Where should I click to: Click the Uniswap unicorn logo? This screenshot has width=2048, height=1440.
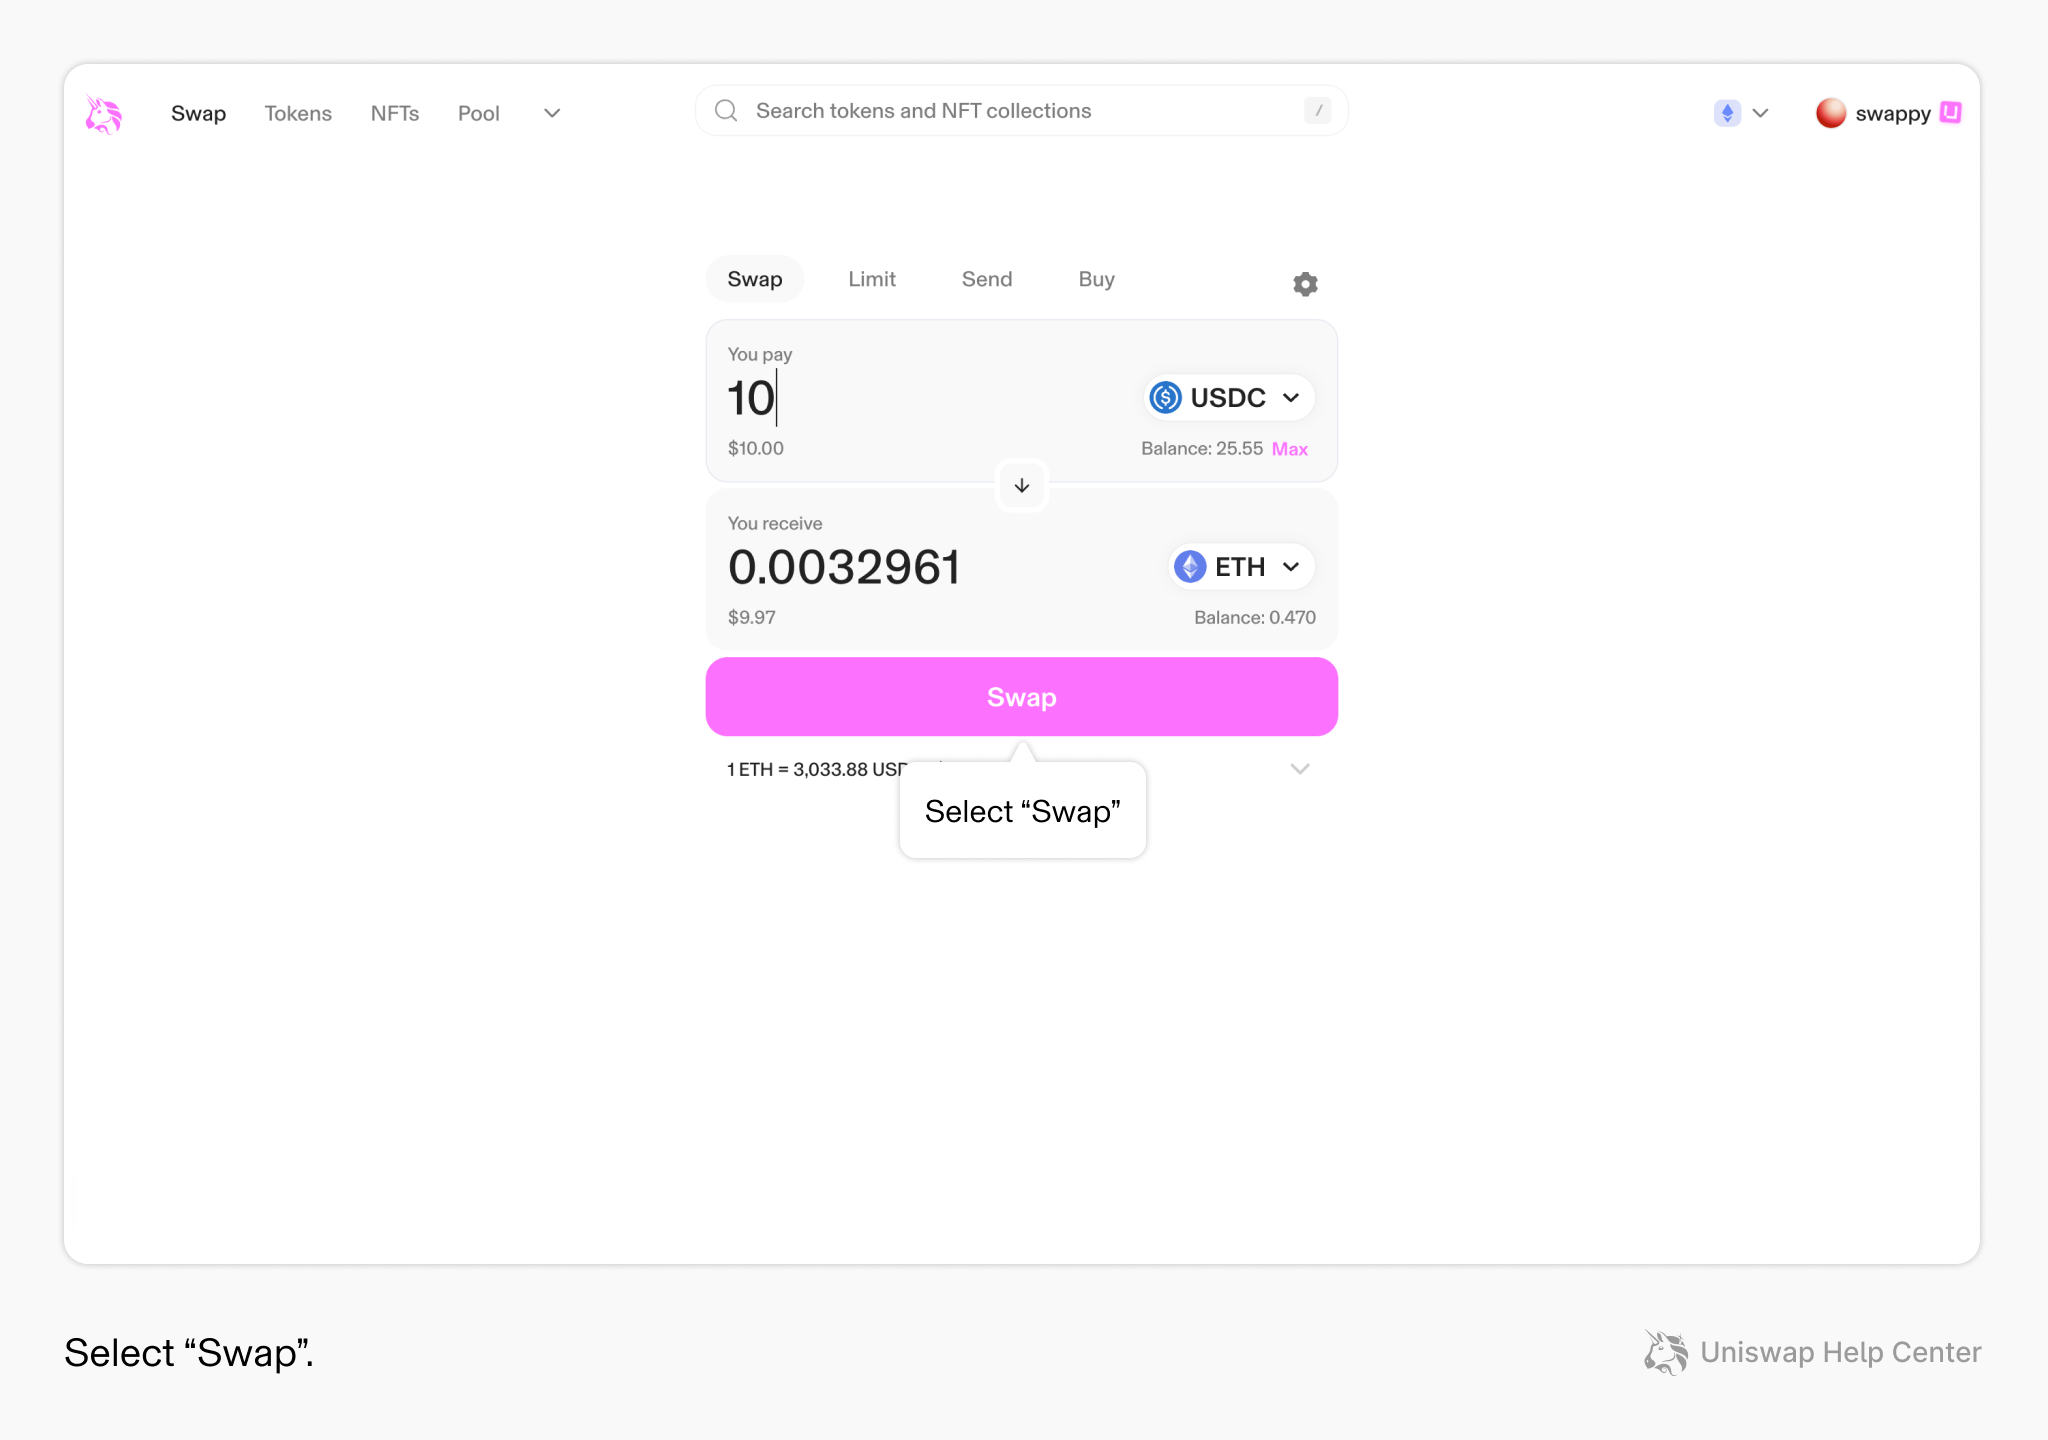(x=104, y=114)
